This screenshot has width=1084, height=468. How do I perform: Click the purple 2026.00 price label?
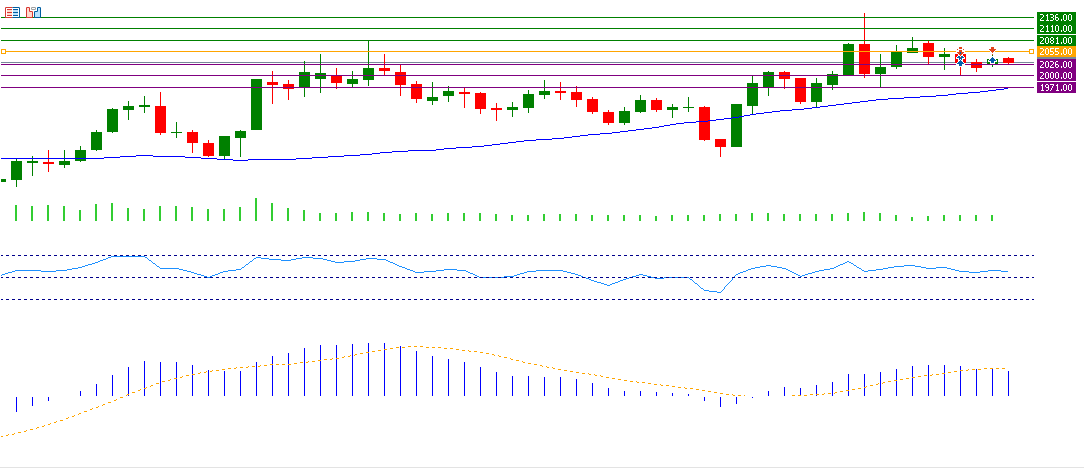click(x=1055, y=64)
